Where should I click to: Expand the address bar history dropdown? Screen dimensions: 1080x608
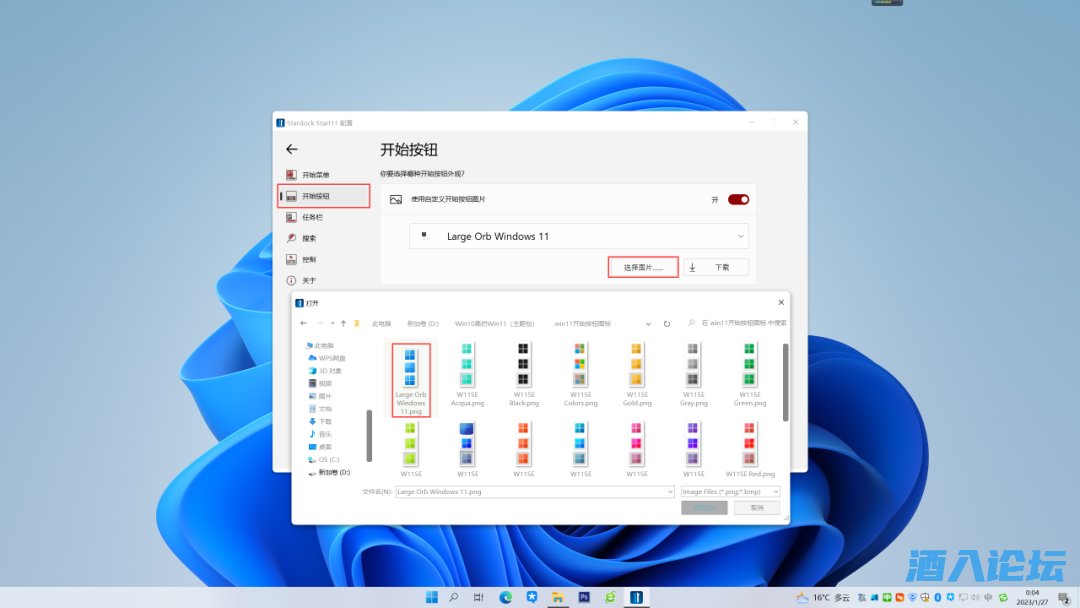click(x=648, y=324)
